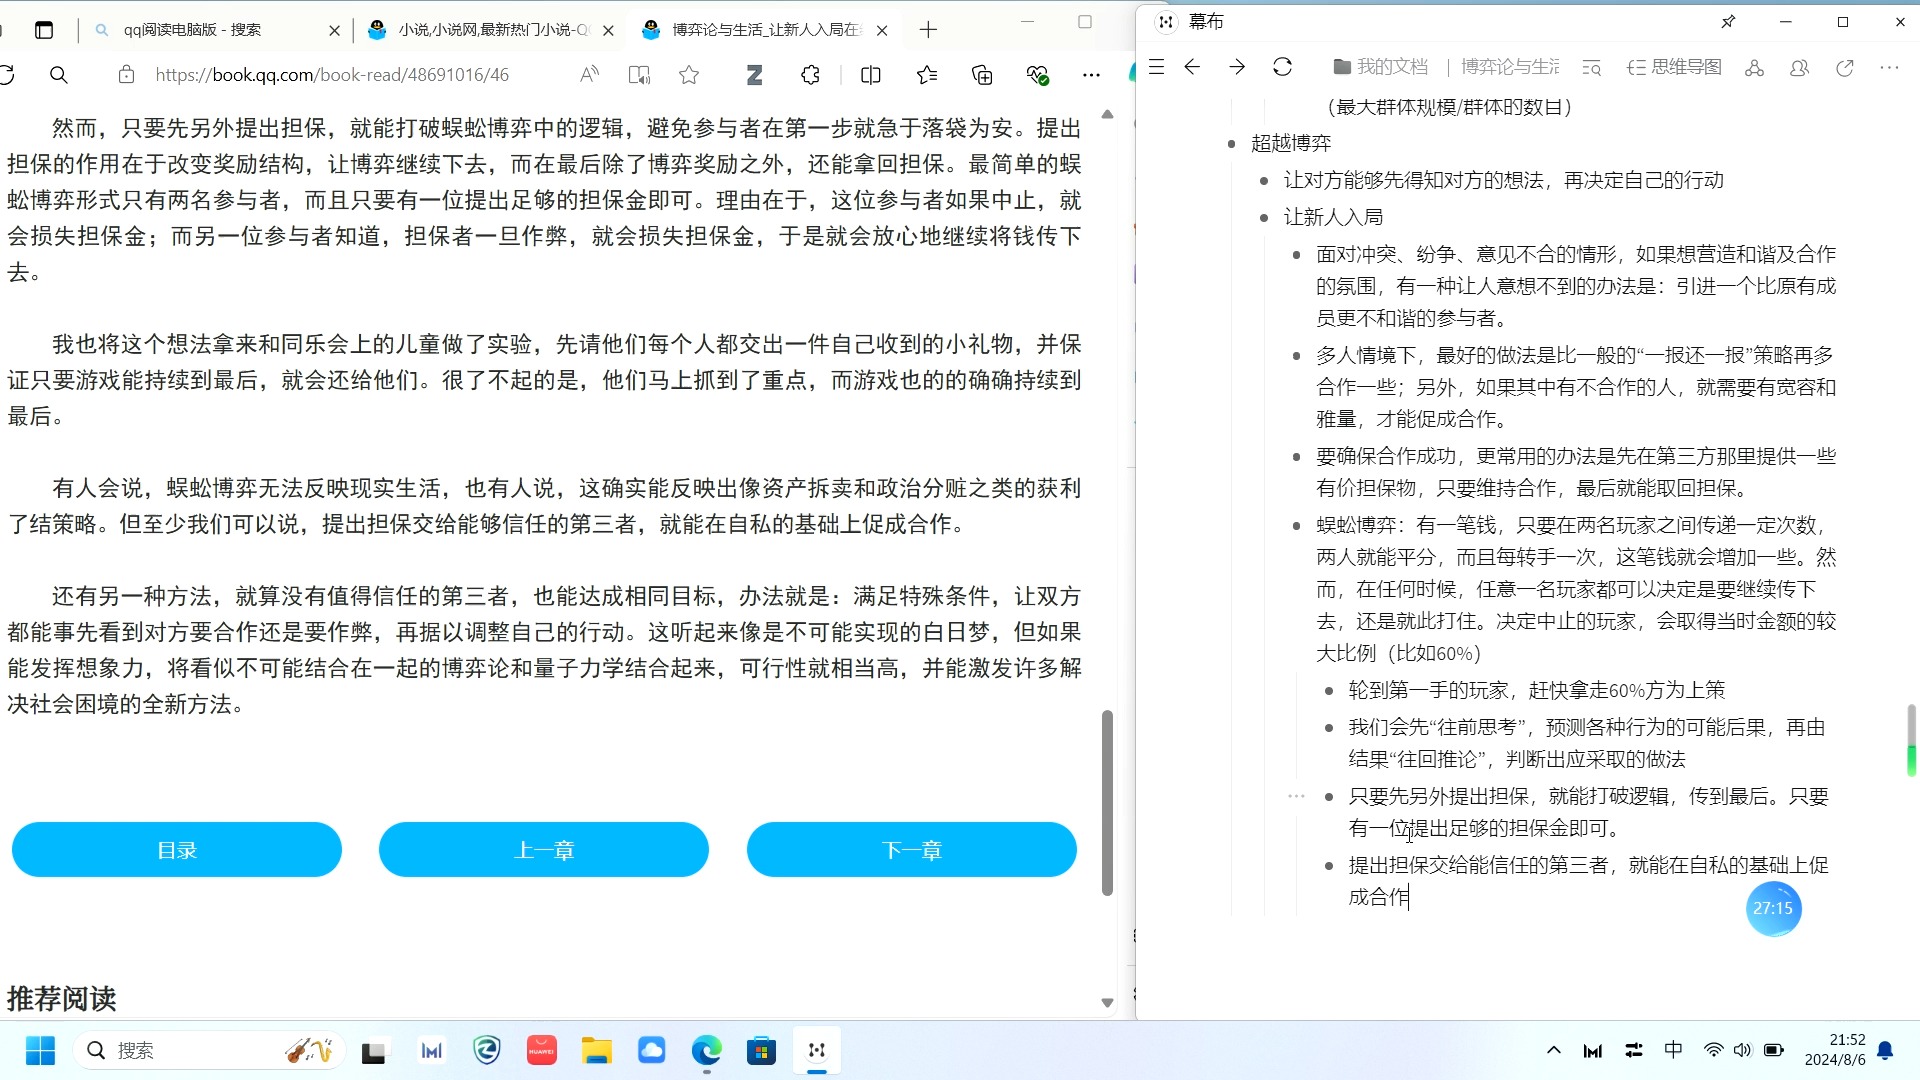Open File Explorer from taskbar

point(597,1051)
